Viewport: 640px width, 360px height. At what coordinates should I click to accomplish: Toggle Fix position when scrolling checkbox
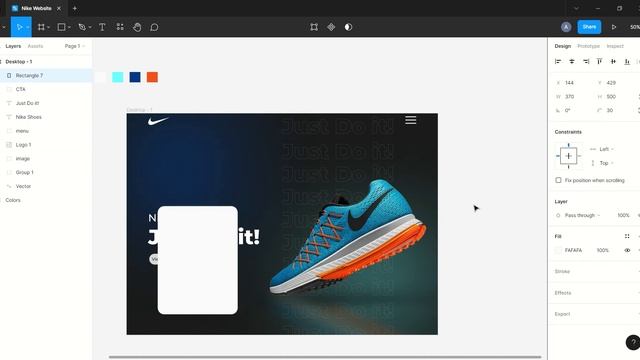558,180
